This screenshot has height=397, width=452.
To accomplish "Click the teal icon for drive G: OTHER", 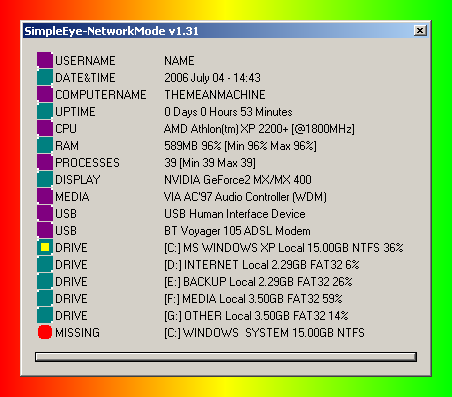I will pyautogui.click(x=45, y=315).
